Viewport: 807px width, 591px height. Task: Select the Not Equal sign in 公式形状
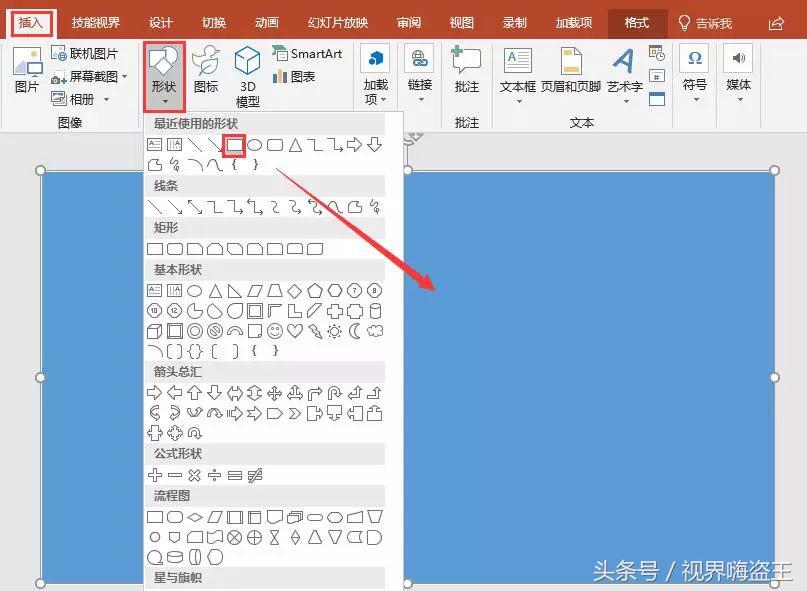point(255,475)
